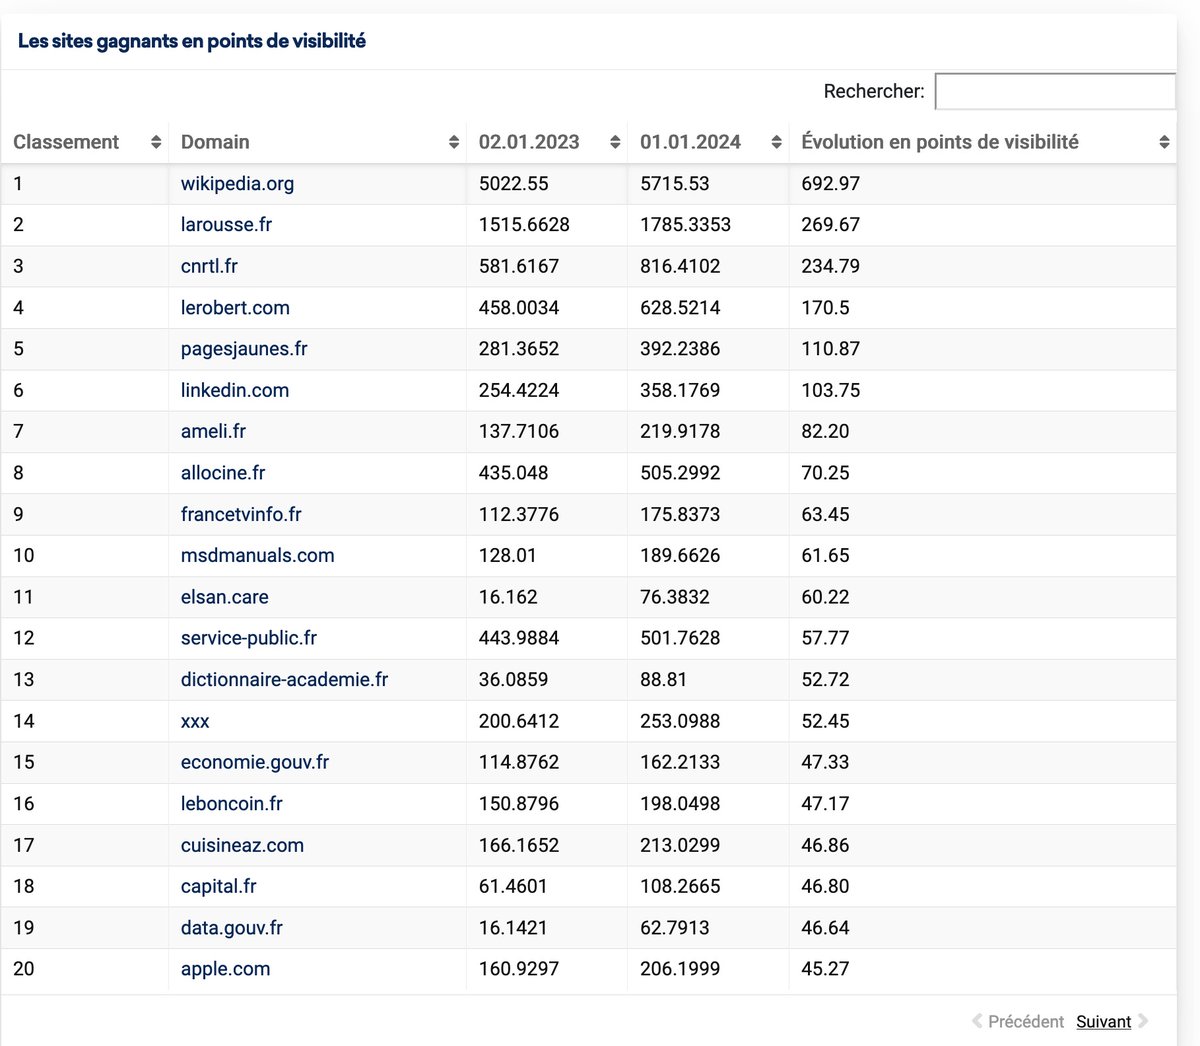
Task: Select the 63.45 evolution value
Action: click(x=826, y=514)
